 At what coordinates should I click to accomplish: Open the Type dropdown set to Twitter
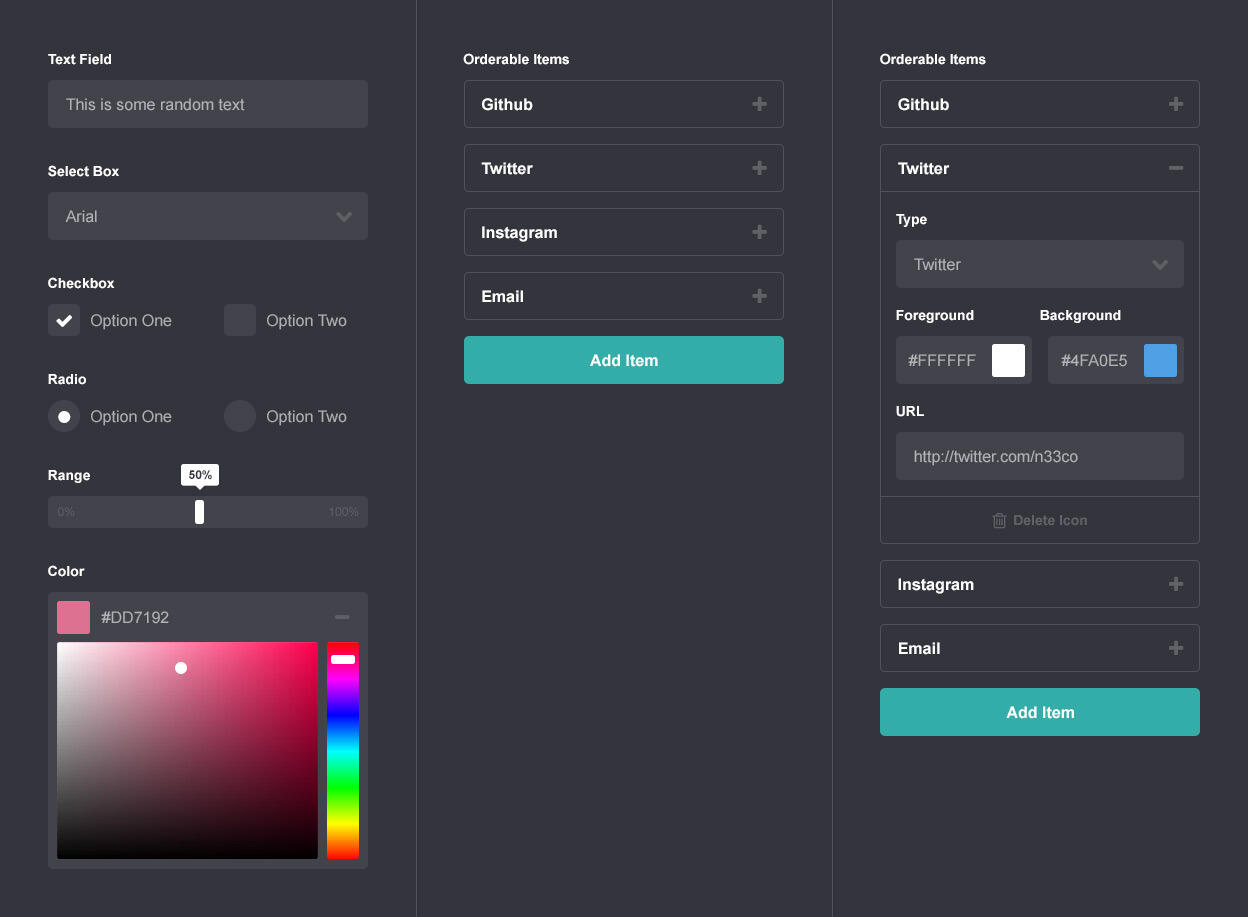(x=1039, y=264)
